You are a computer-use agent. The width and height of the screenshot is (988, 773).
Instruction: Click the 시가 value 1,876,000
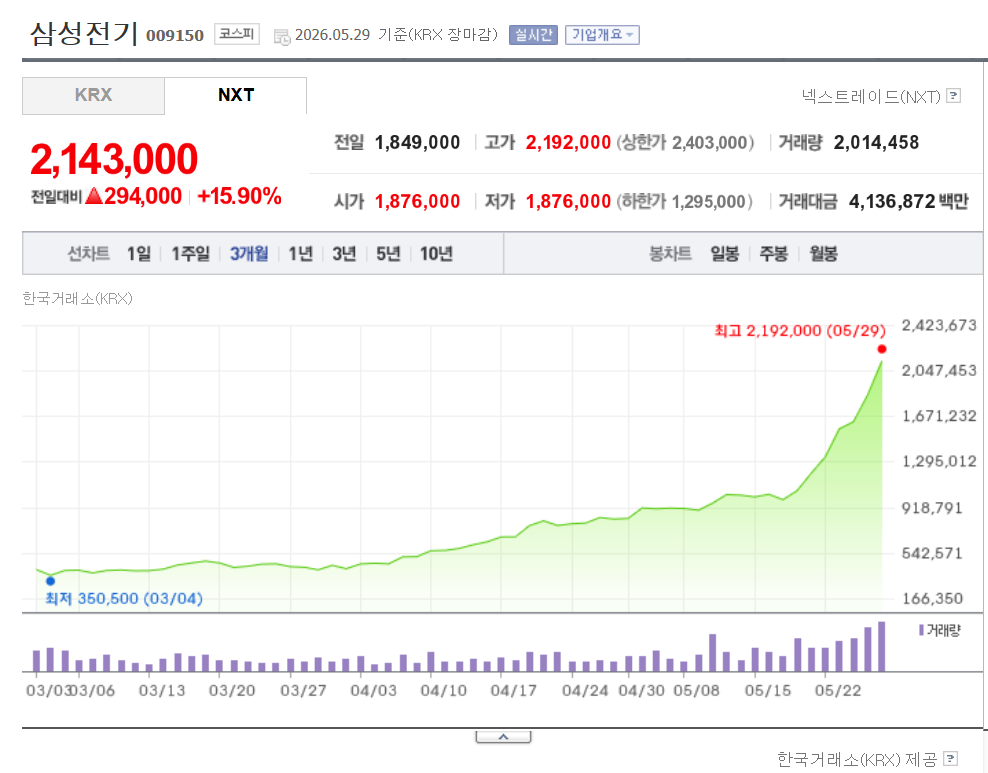click(417, 202)
